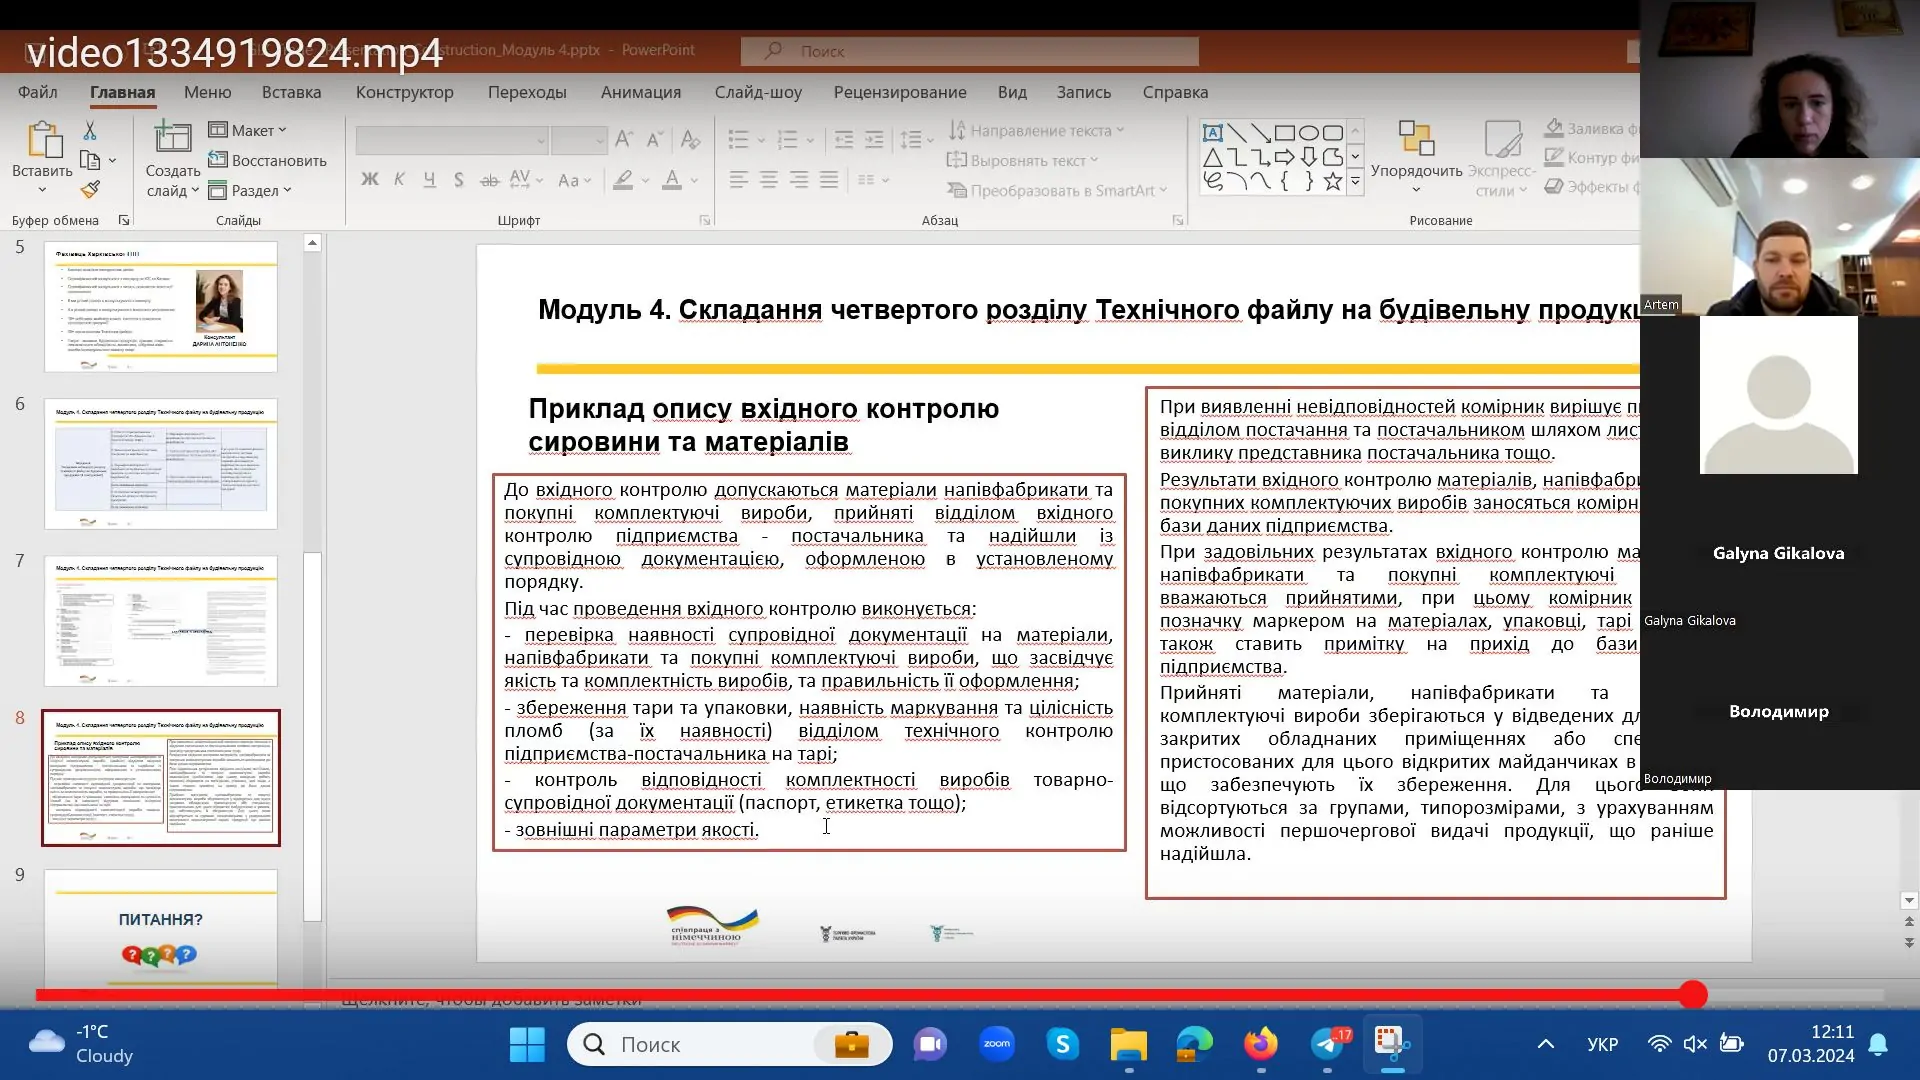Expand the Макет layout dropdown

tap(258, 130)
